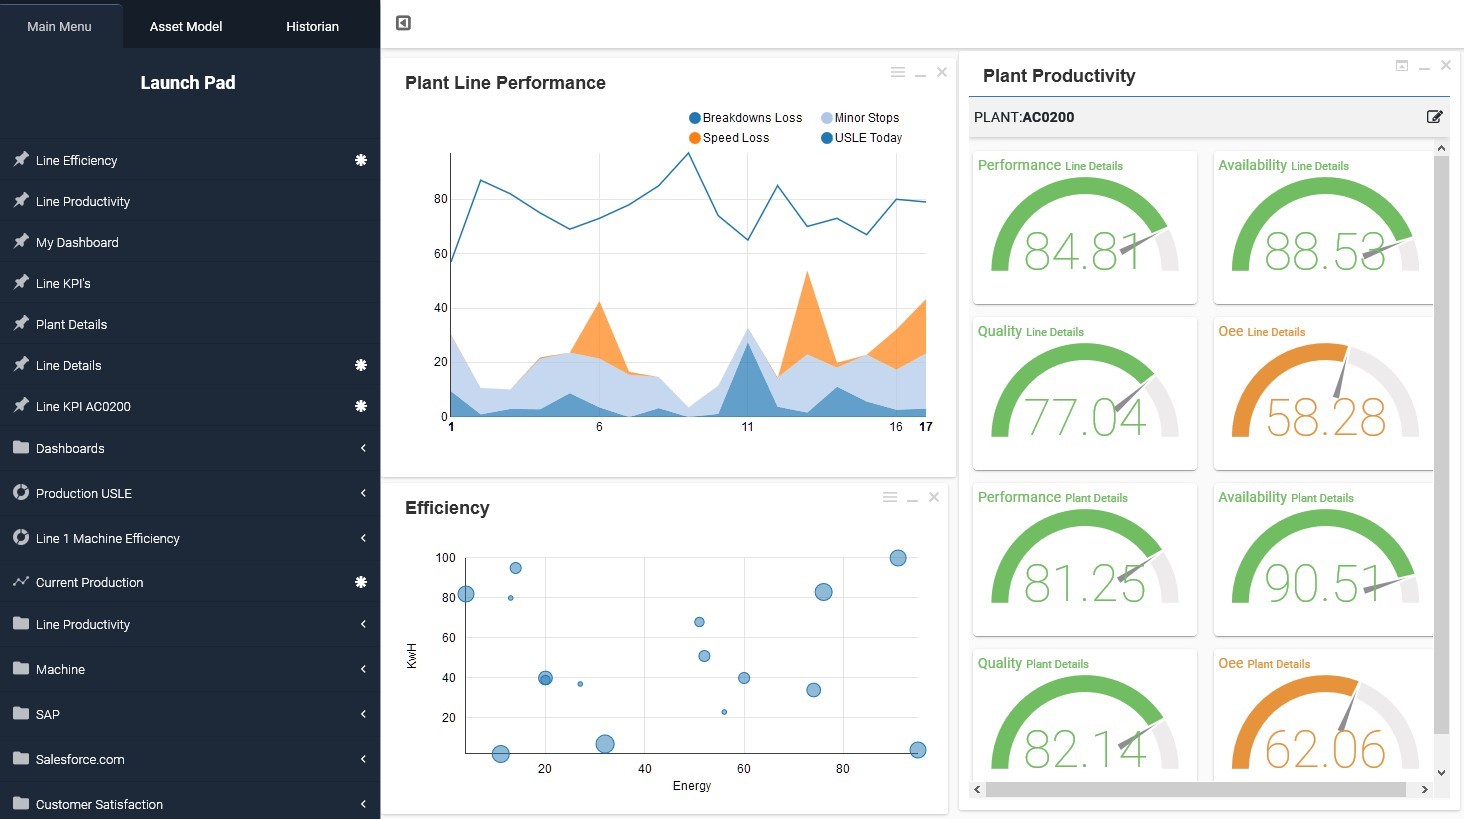Click the pin icon beside Plant Details
The height and width of the screenshot is (819, 1464).
point(20,323)
